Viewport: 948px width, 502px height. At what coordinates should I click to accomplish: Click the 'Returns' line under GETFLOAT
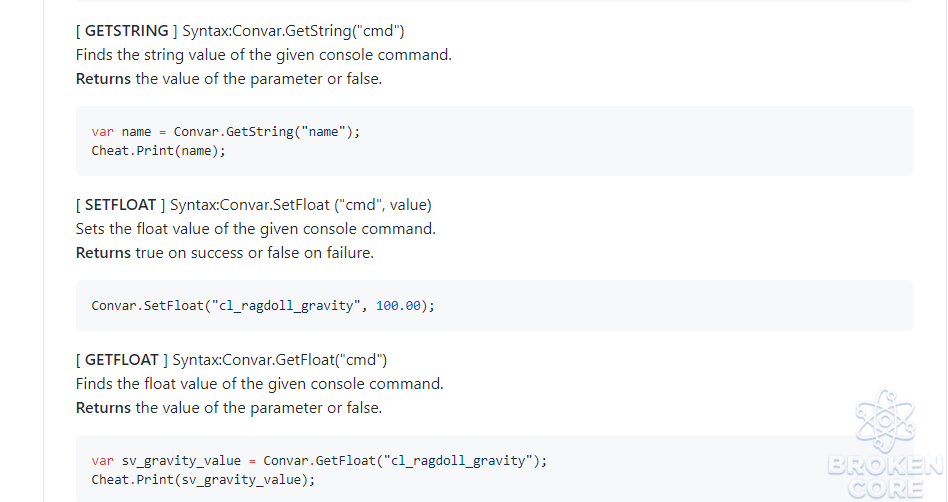coord(229,408)
